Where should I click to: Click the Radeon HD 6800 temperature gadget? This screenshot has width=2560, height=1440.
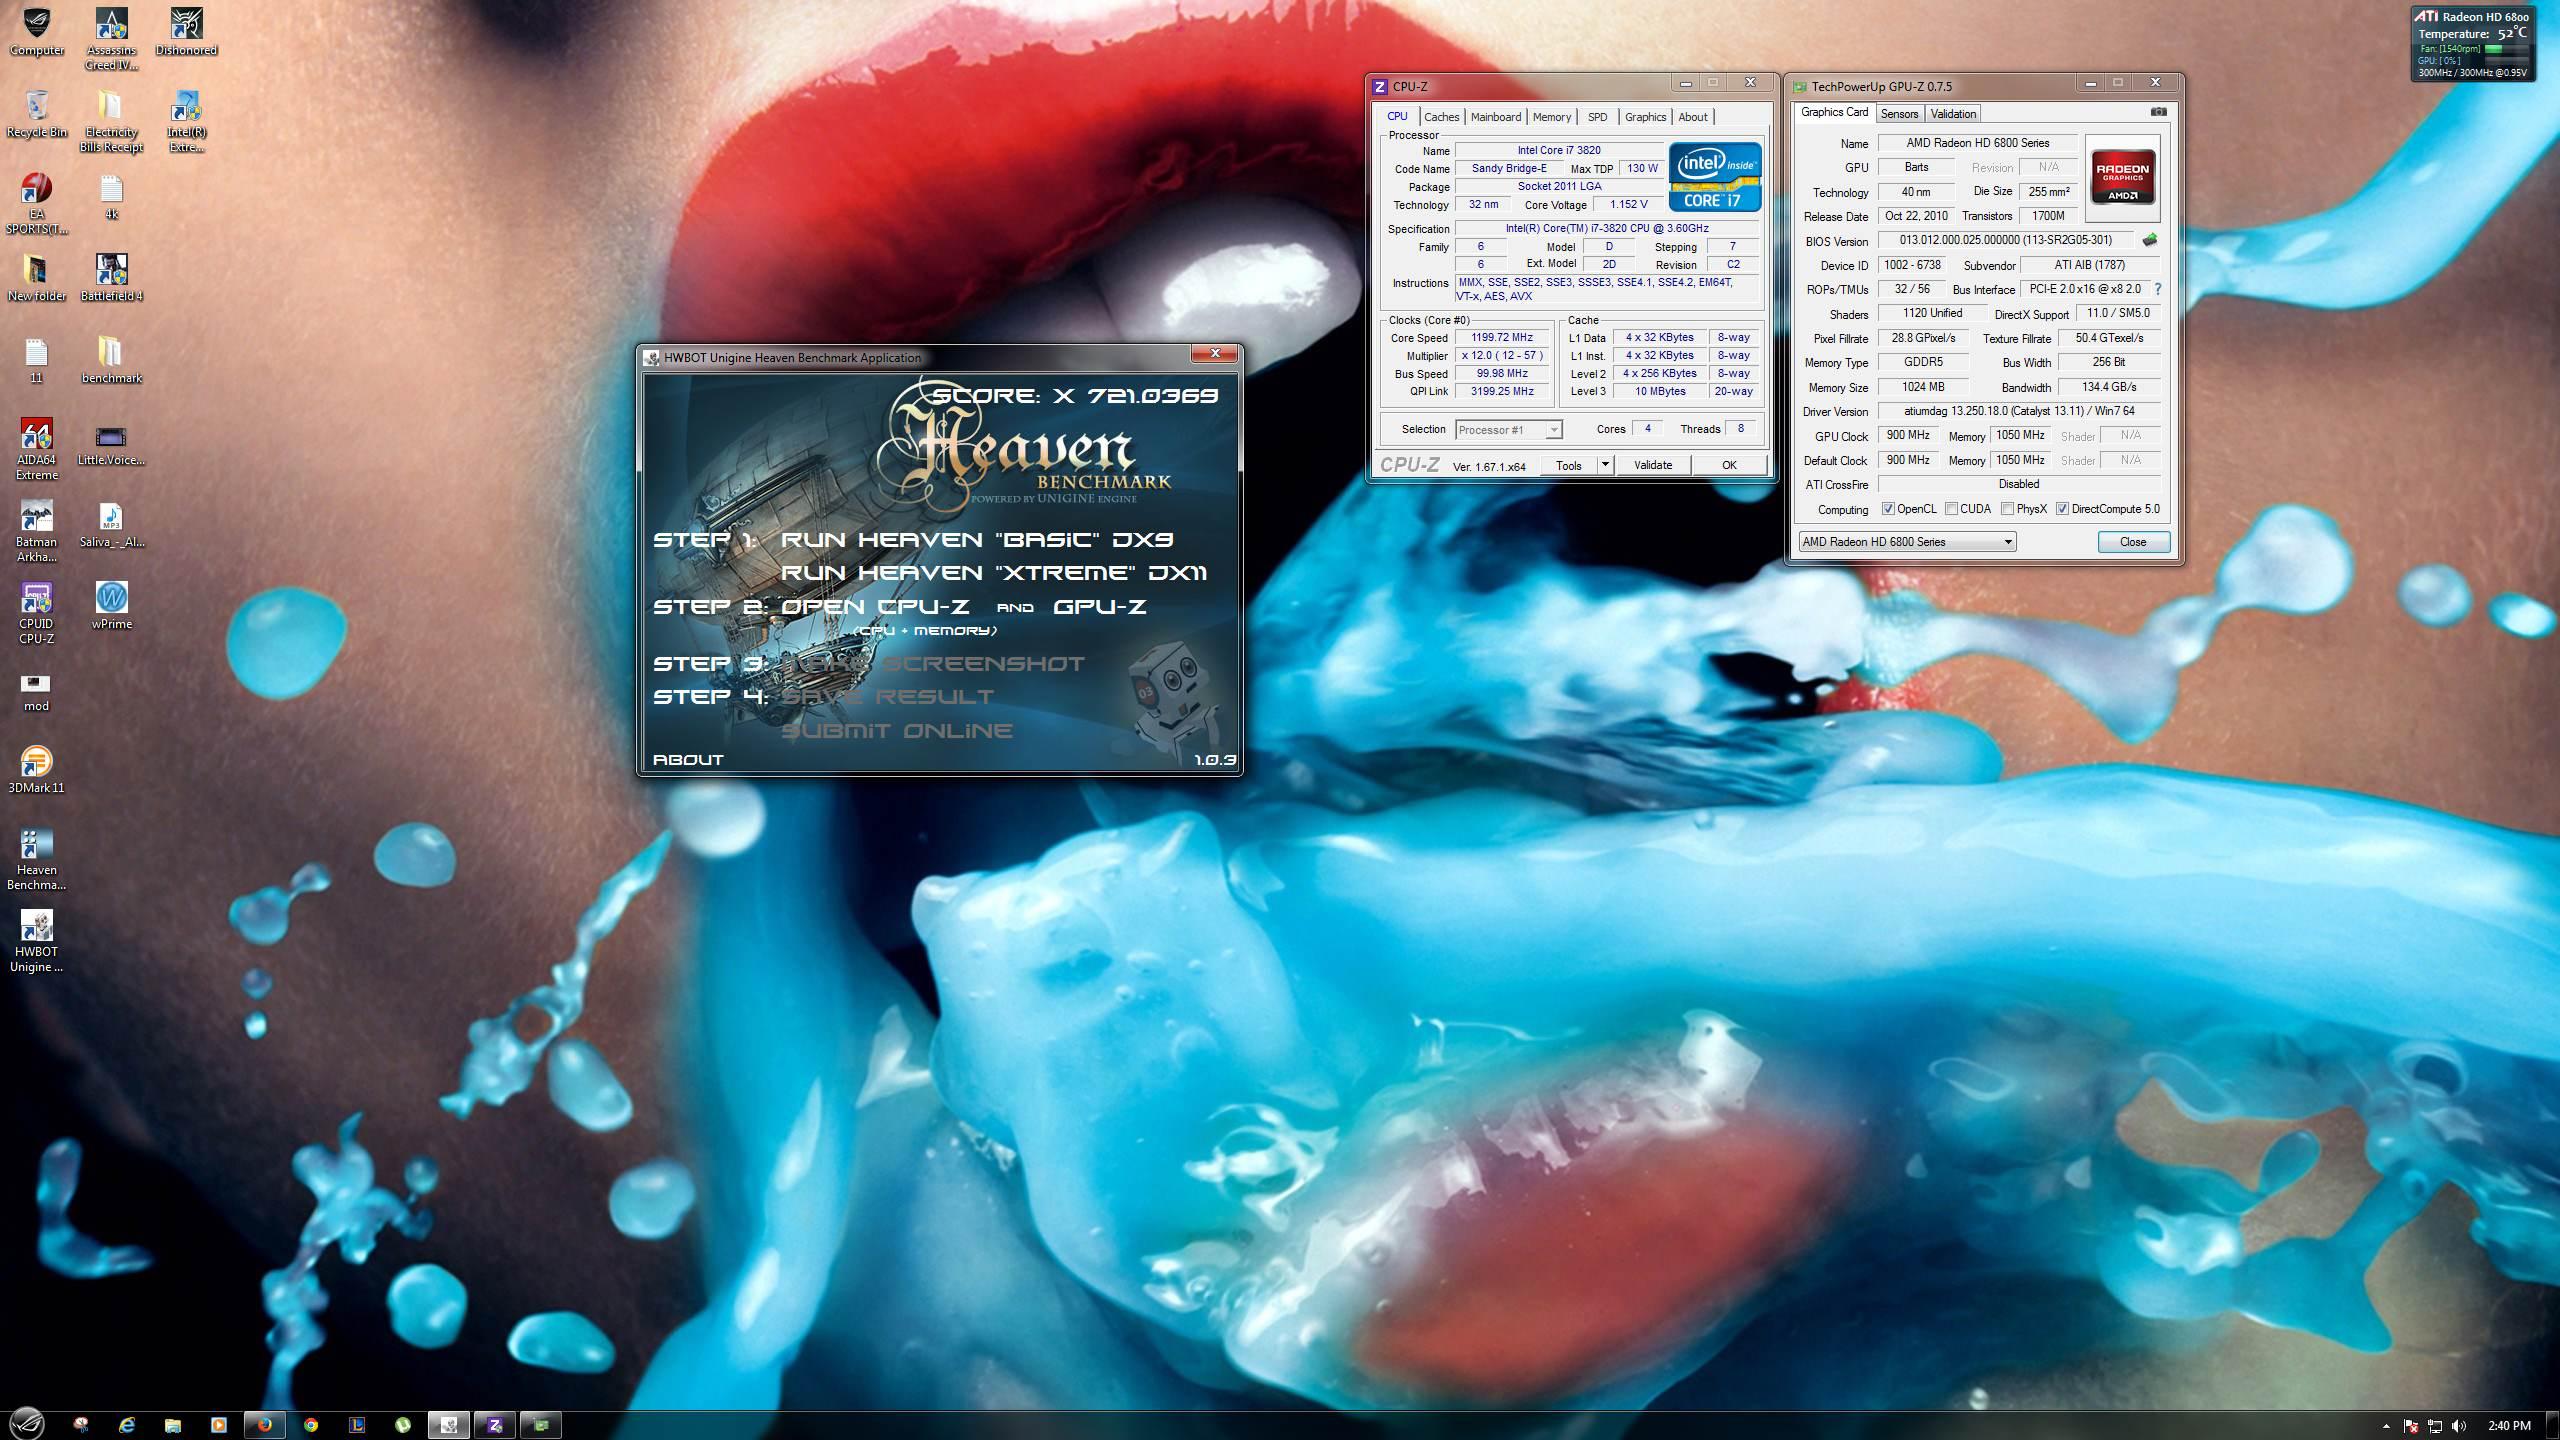[x=2473, y=43]
